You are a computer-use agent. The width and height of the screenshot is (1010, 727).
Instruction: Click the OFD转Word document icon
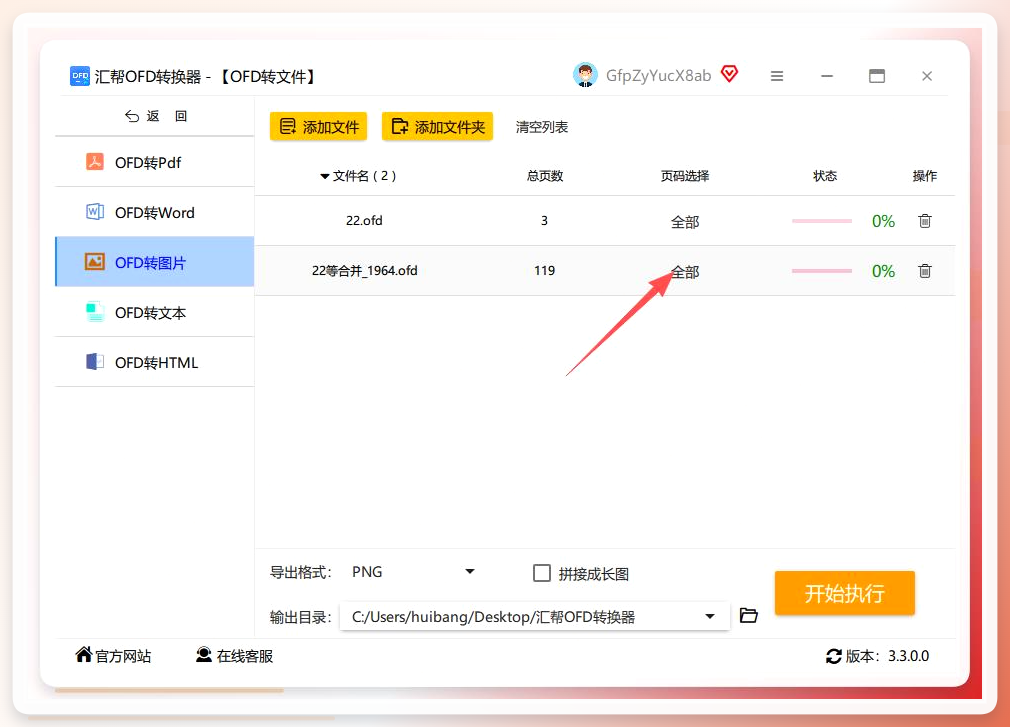pyautogui.click(x=95, y=211)
